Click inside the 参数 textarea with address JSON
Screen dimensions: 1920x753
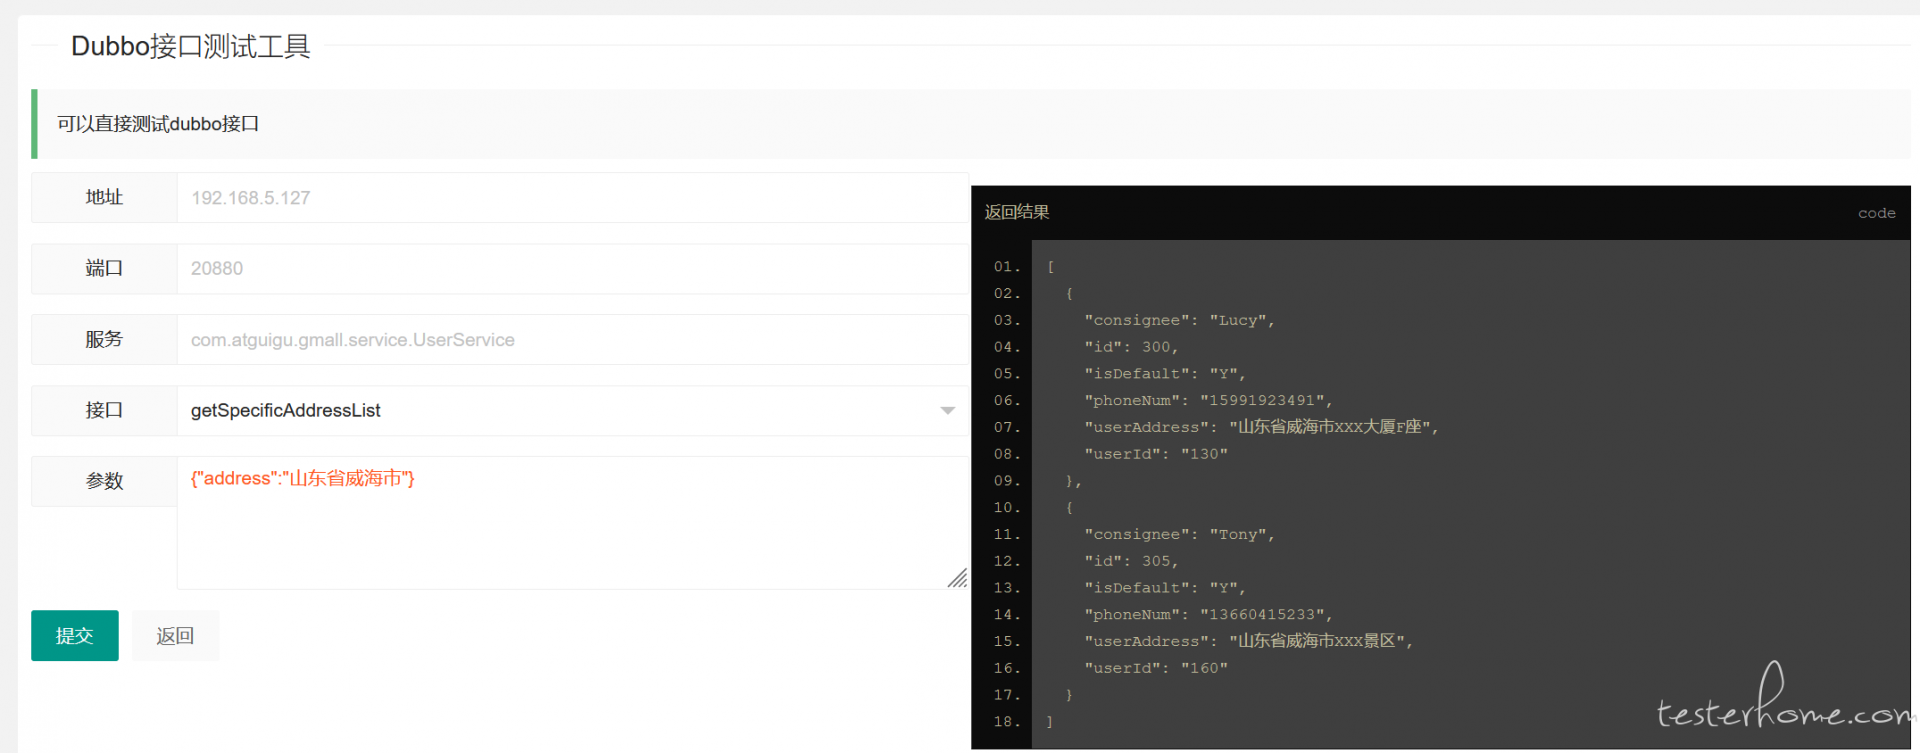[573, 522]
